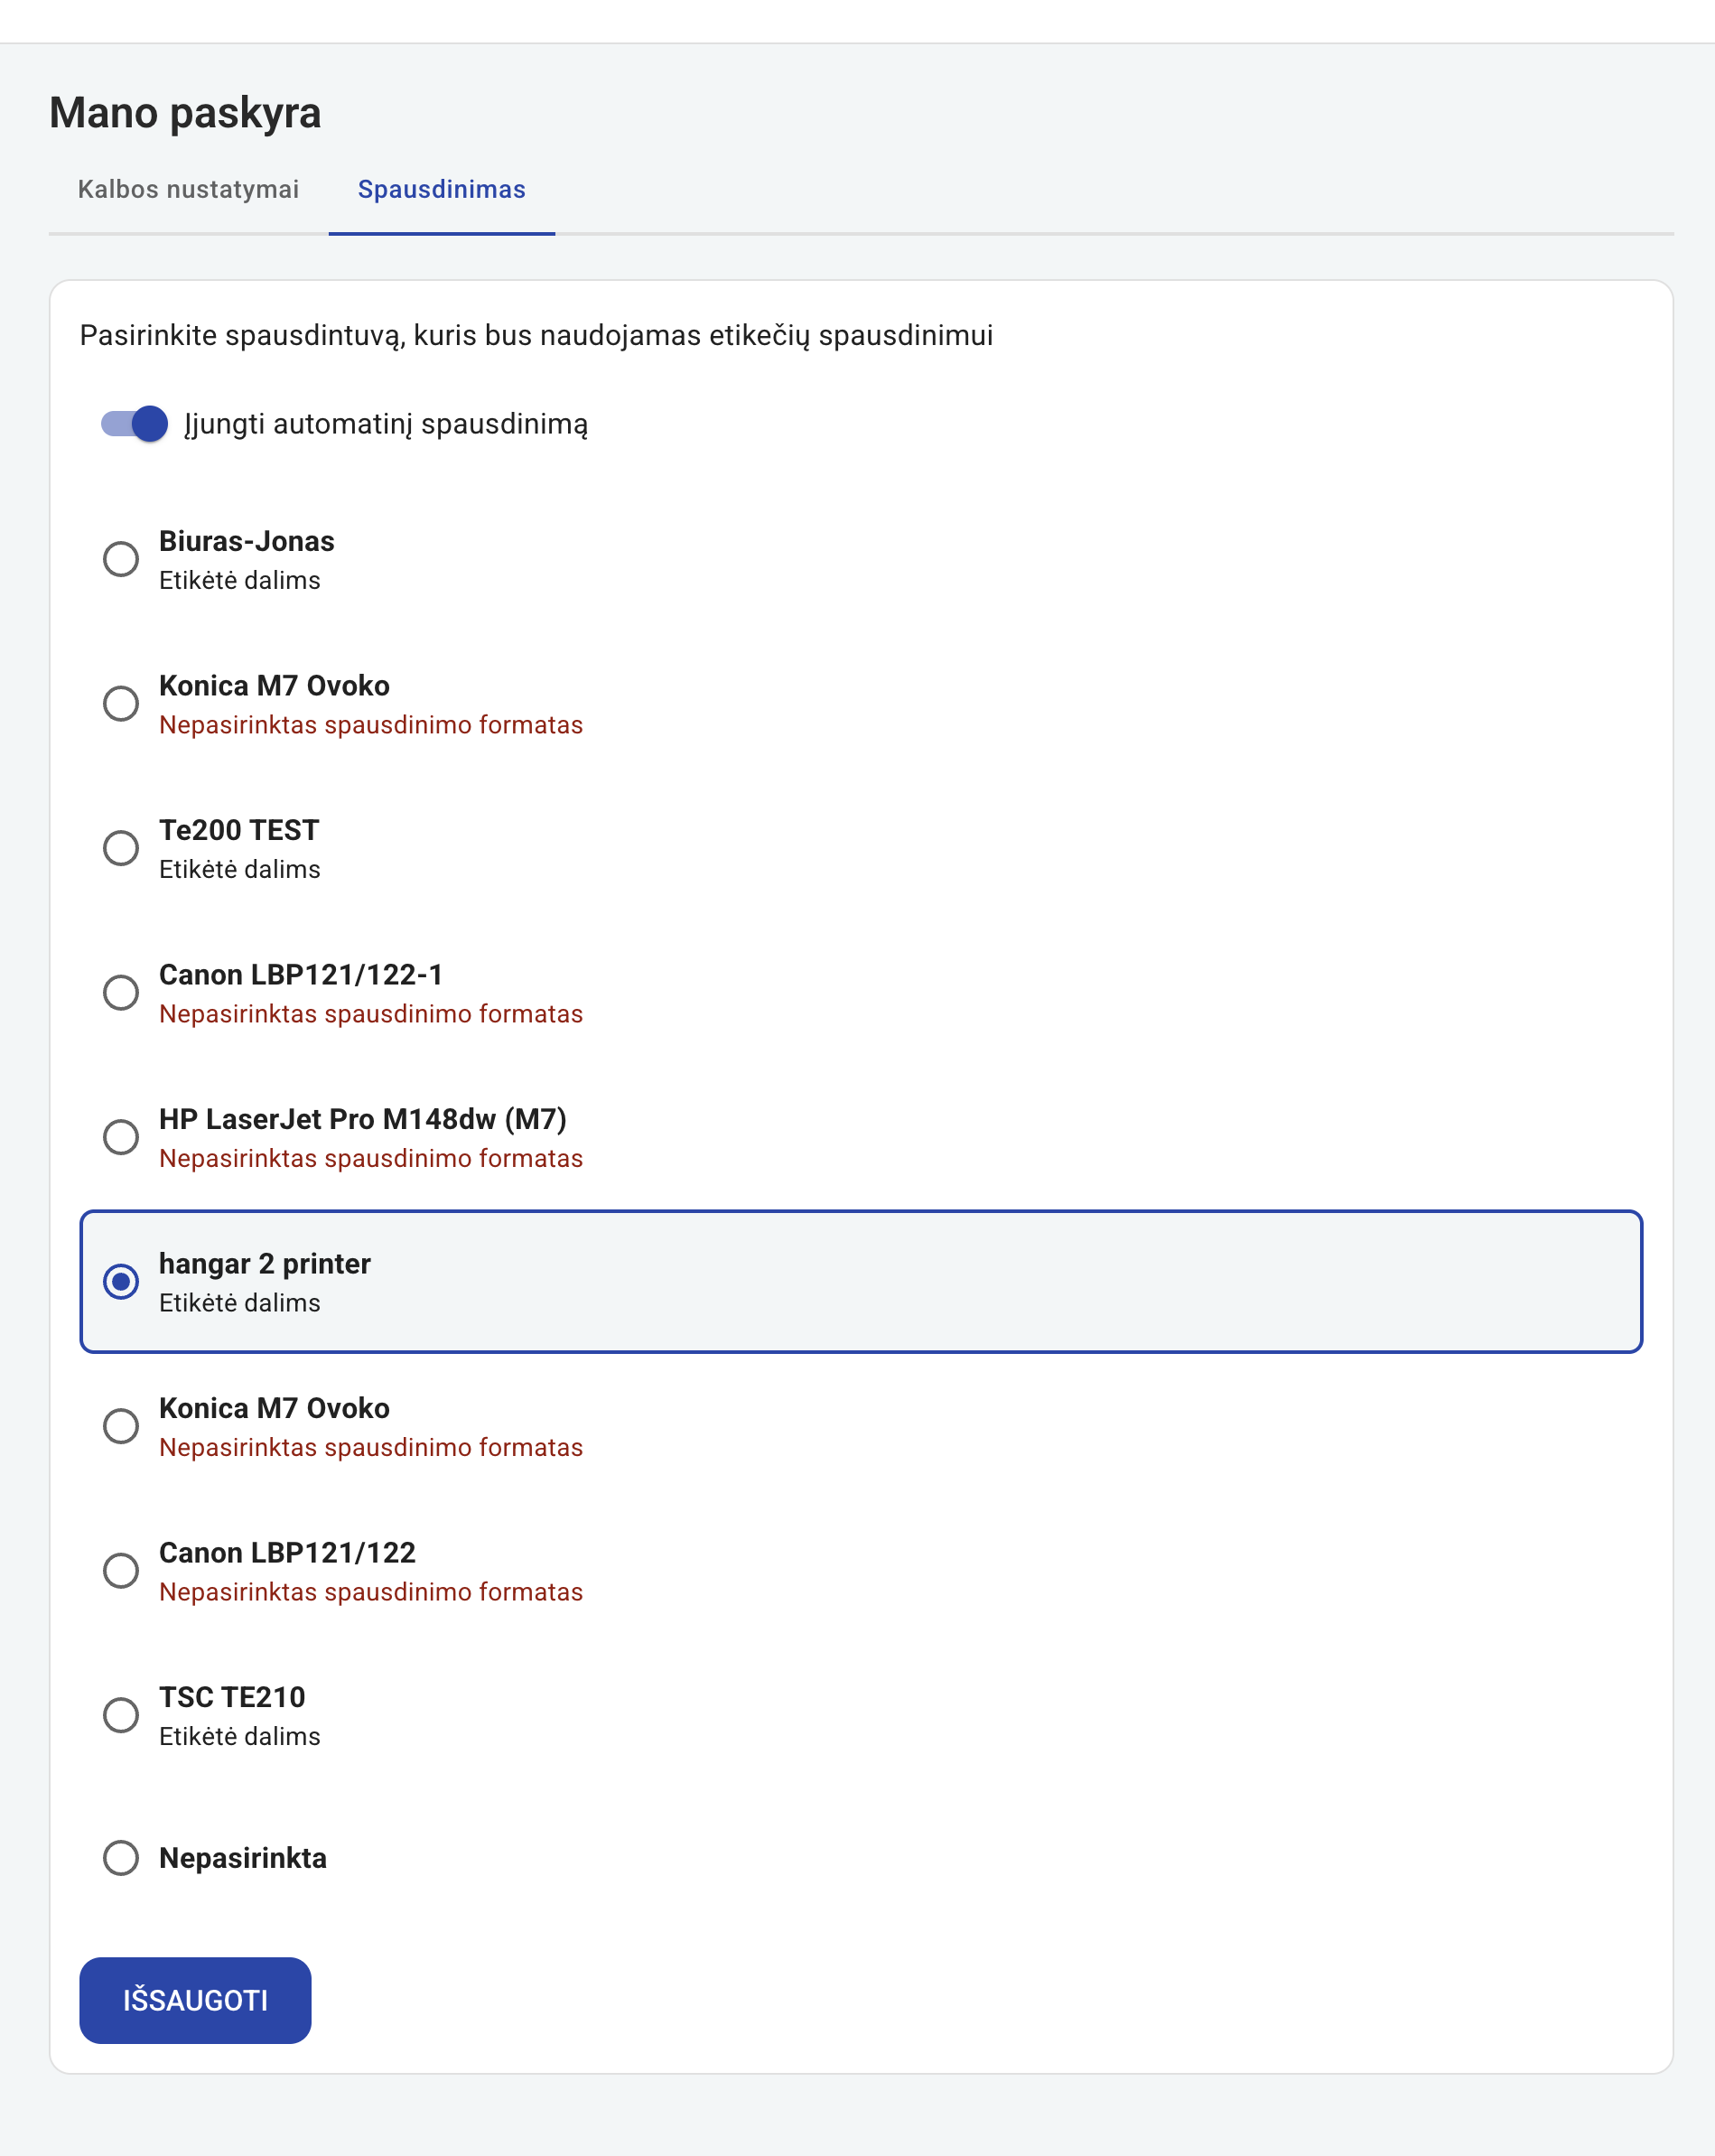Select Te200 TEST printer radio button
Screen dimensions: 1715x2156
[121, 848]
